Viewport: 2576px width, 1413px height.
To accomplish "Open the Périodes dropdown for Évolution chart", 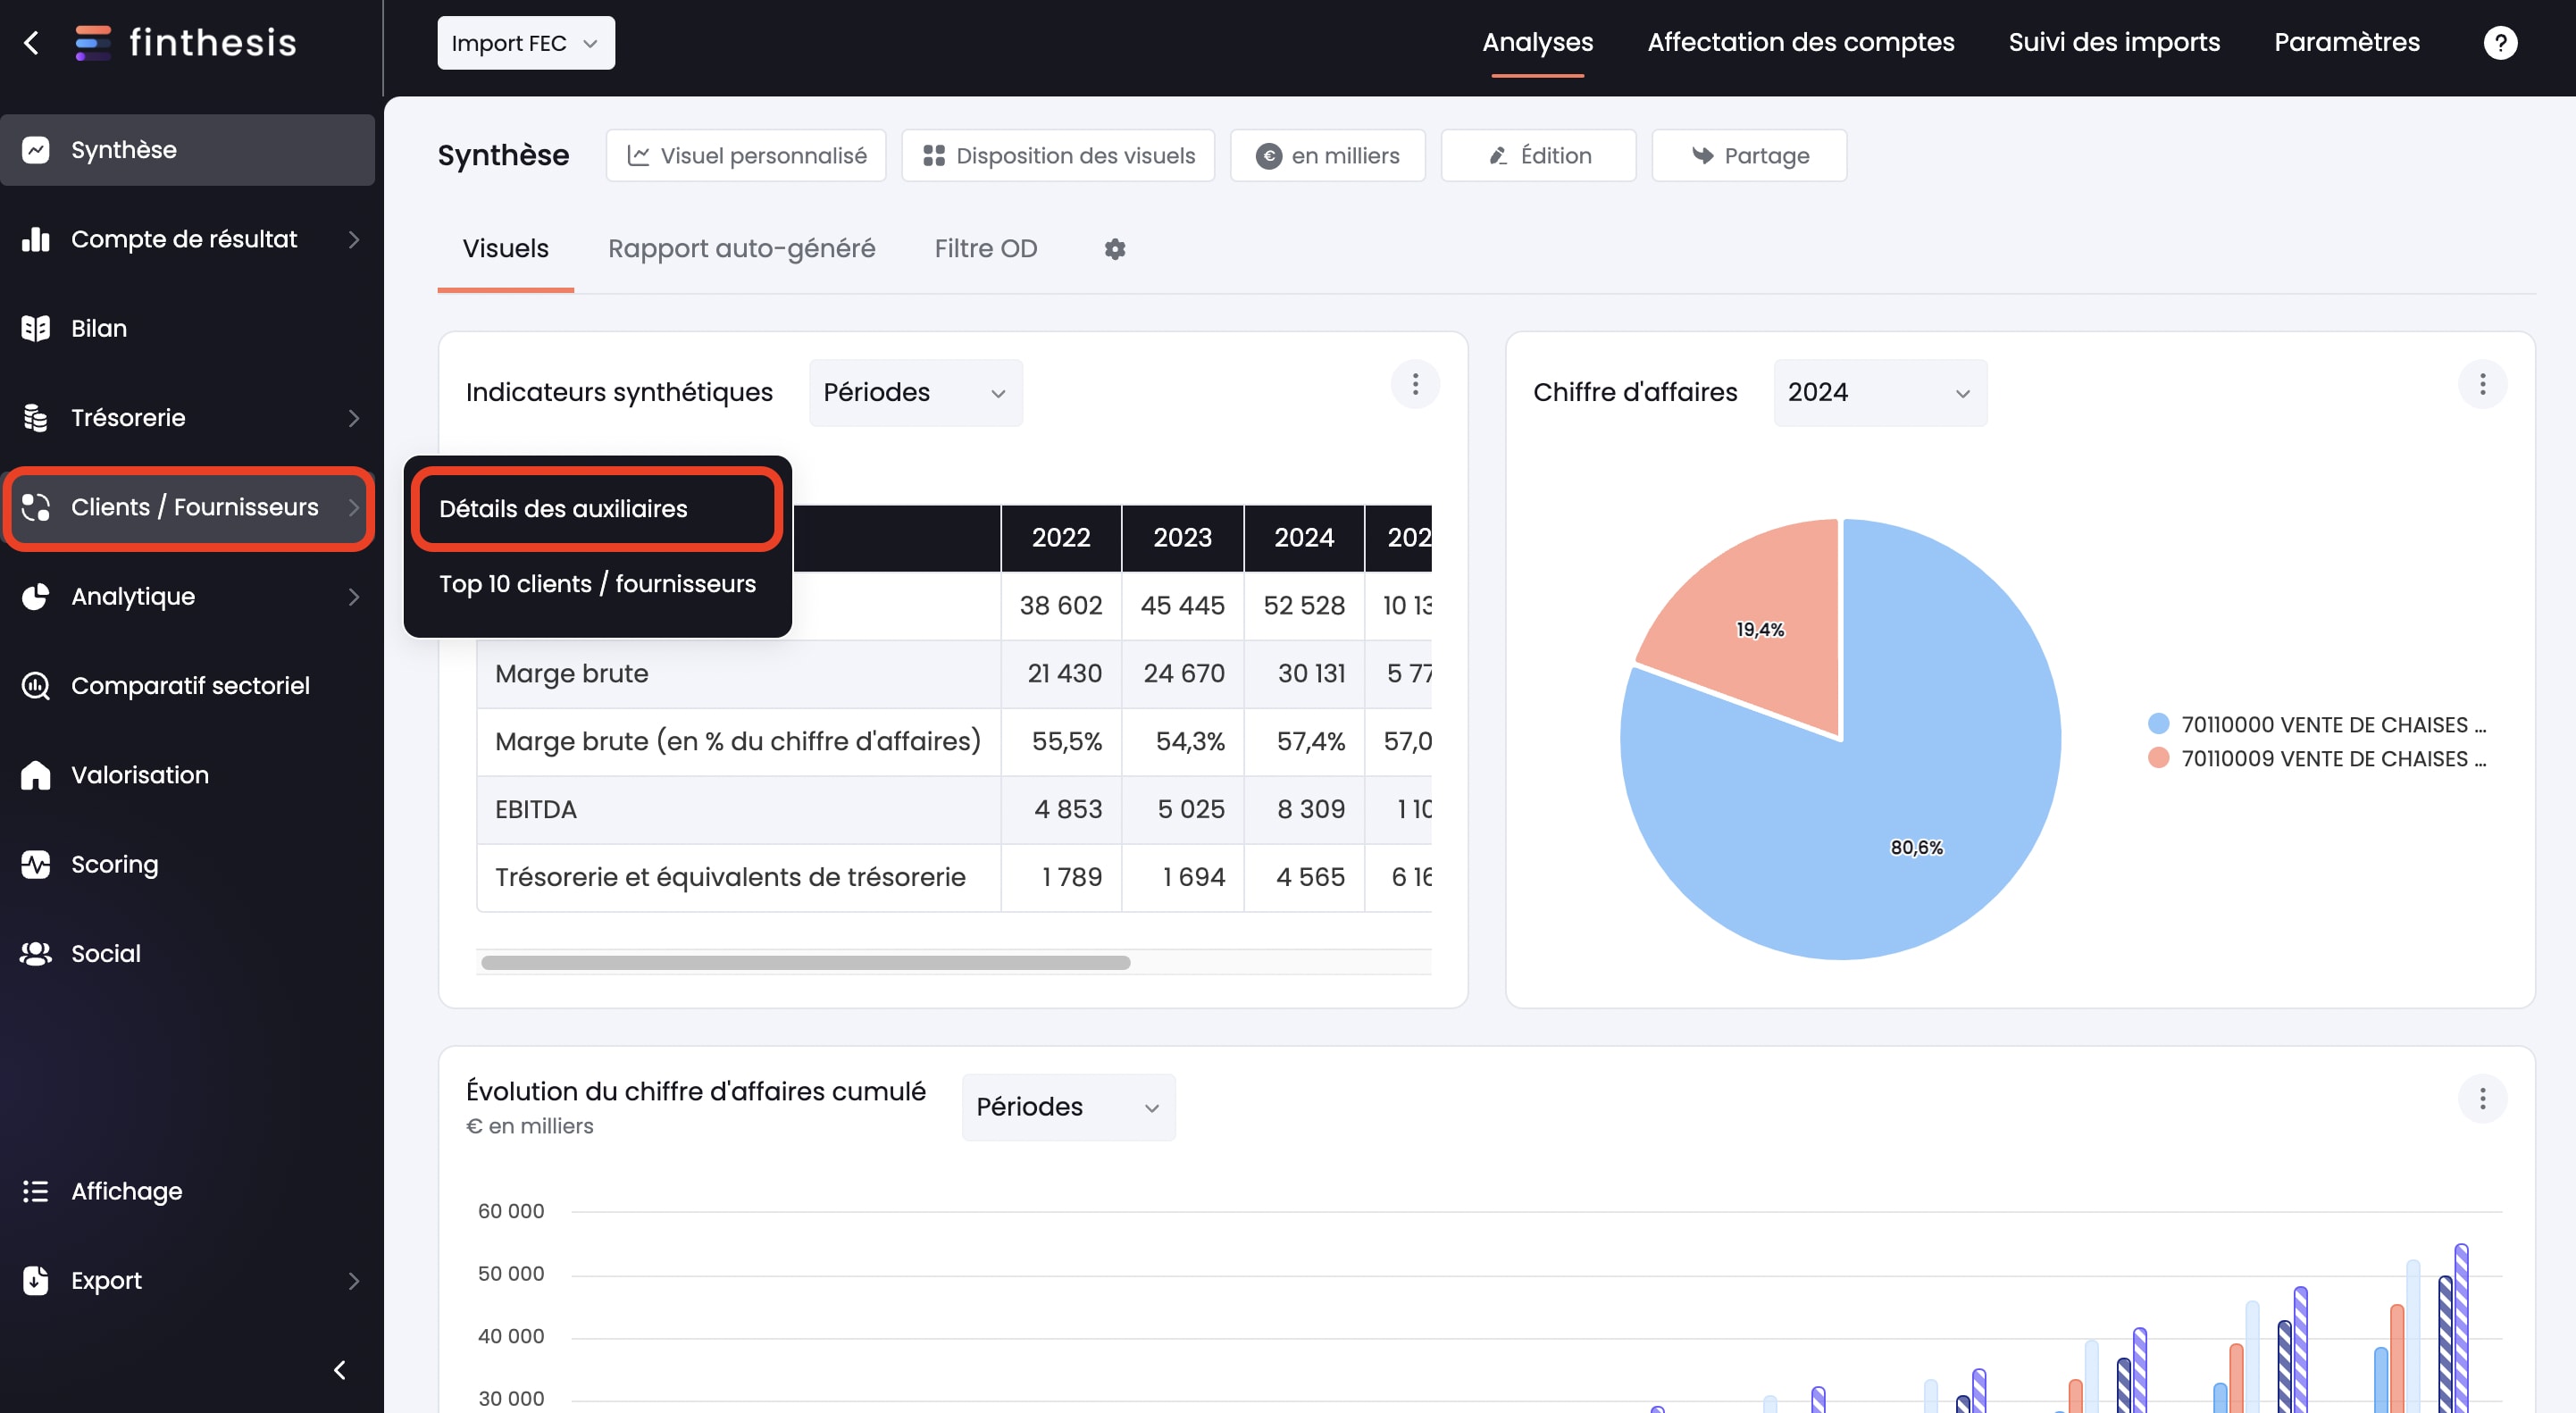I will 1069,1108.
